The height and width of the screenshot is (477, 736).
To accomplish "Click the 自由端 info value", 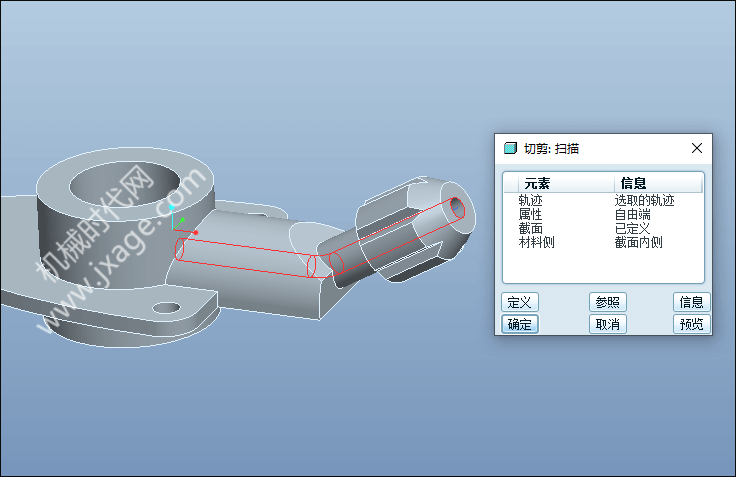I will tap(633, 215).
